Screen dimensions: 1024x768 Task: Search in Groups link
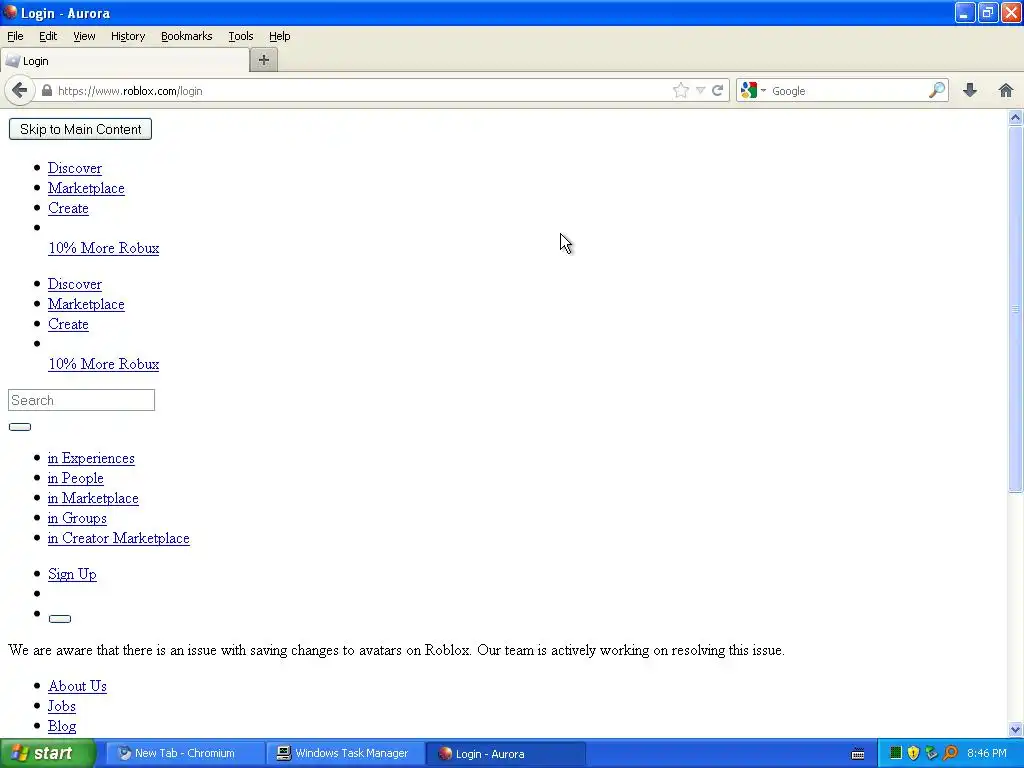tap(77, 519)
